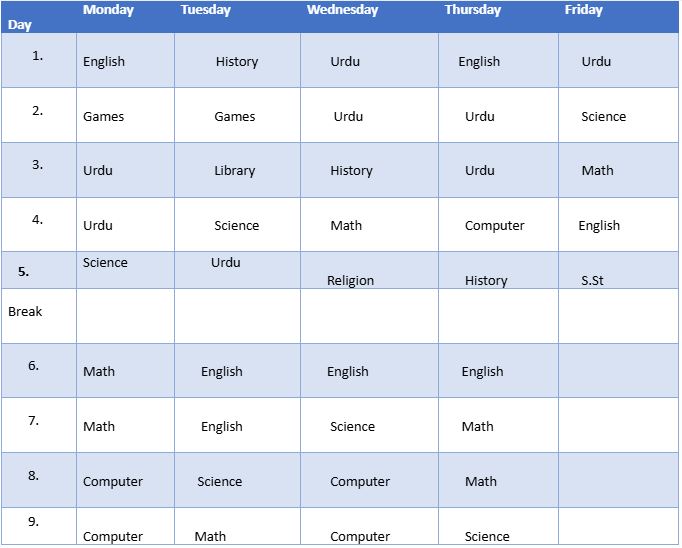Select Monday period 2 Games cell
Viewport: 682px width, 548px height.
(125, 115)
